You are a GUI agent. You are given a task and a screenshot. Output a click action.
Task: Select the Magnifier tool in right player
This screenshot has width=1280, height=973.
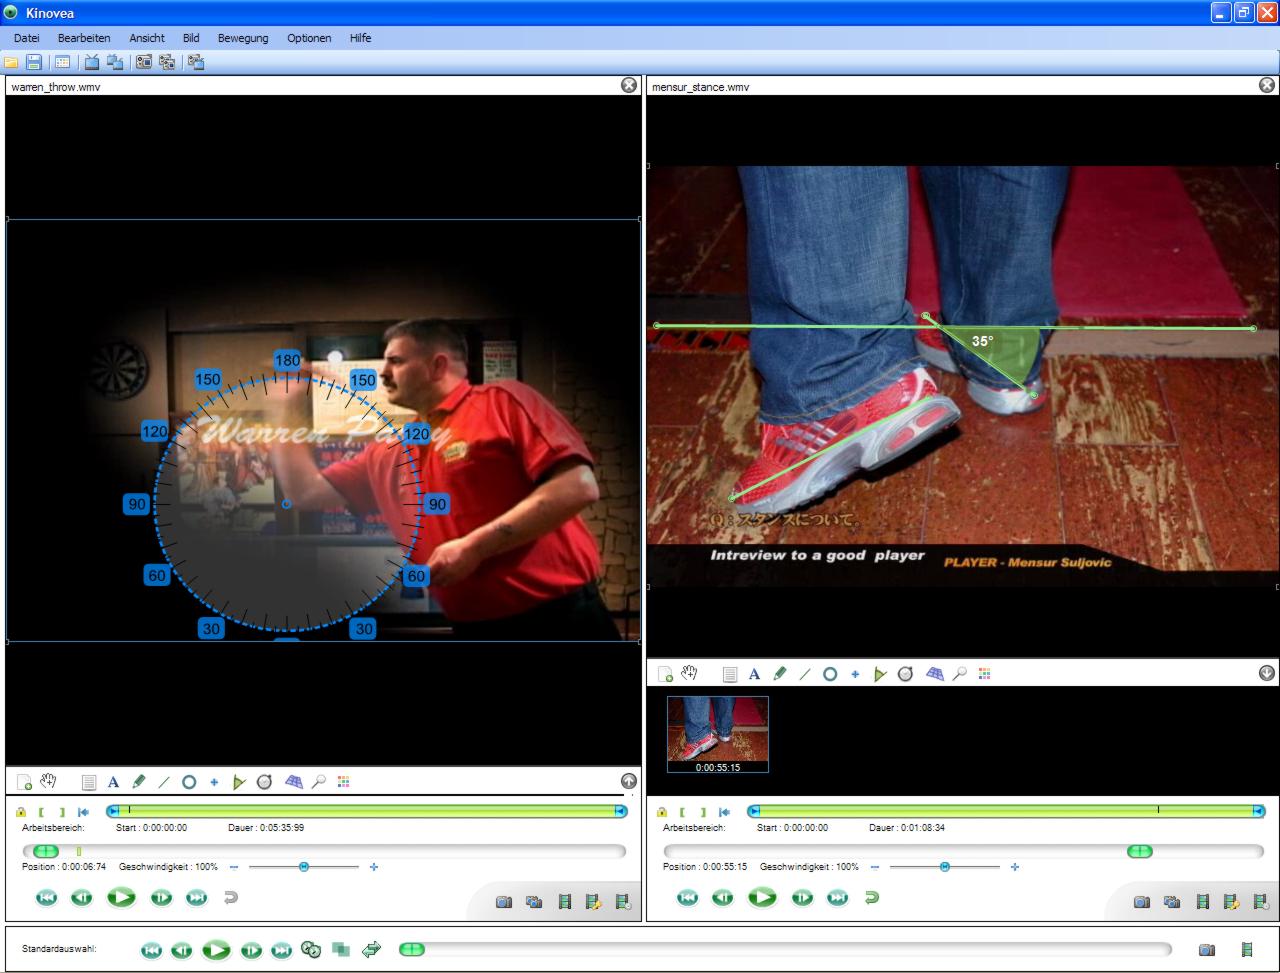click(960, 675)
